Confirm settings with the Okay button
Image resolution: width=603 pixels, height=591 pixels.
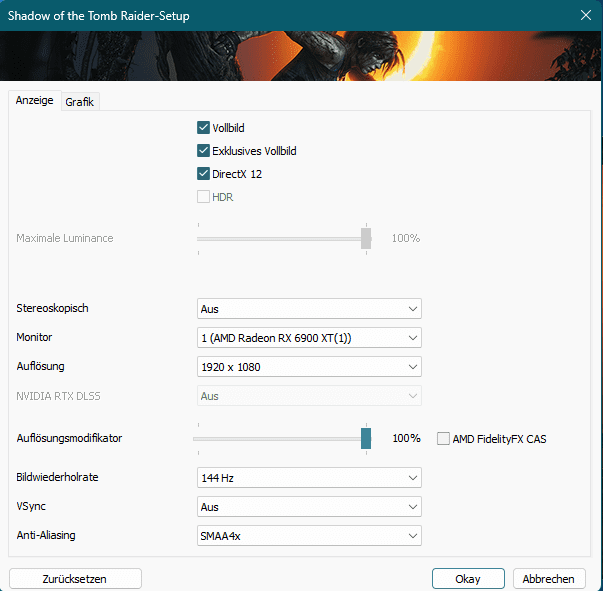467,579
